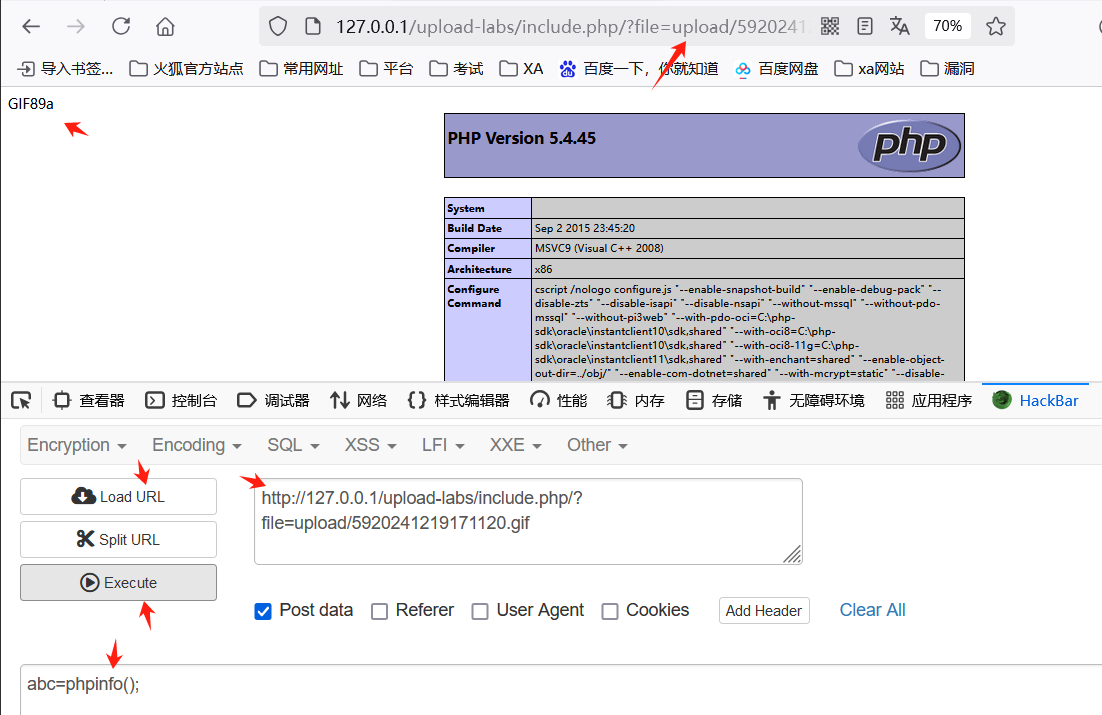
Task: Switch to the 控制台 console tab
Action: point(181,401)
